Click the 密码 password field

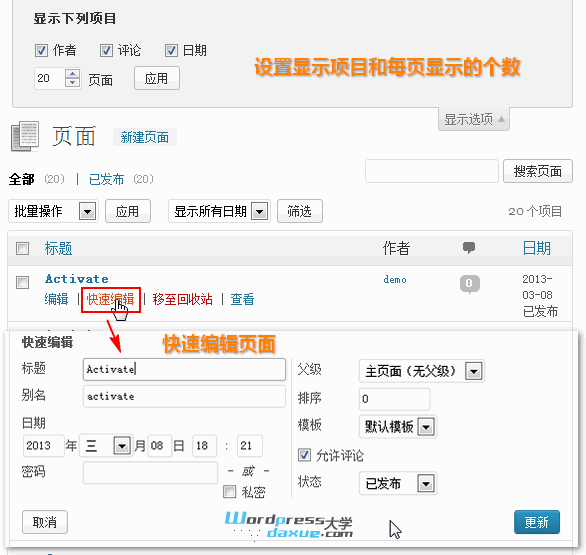pyautogui.click(x=150, y=473)
